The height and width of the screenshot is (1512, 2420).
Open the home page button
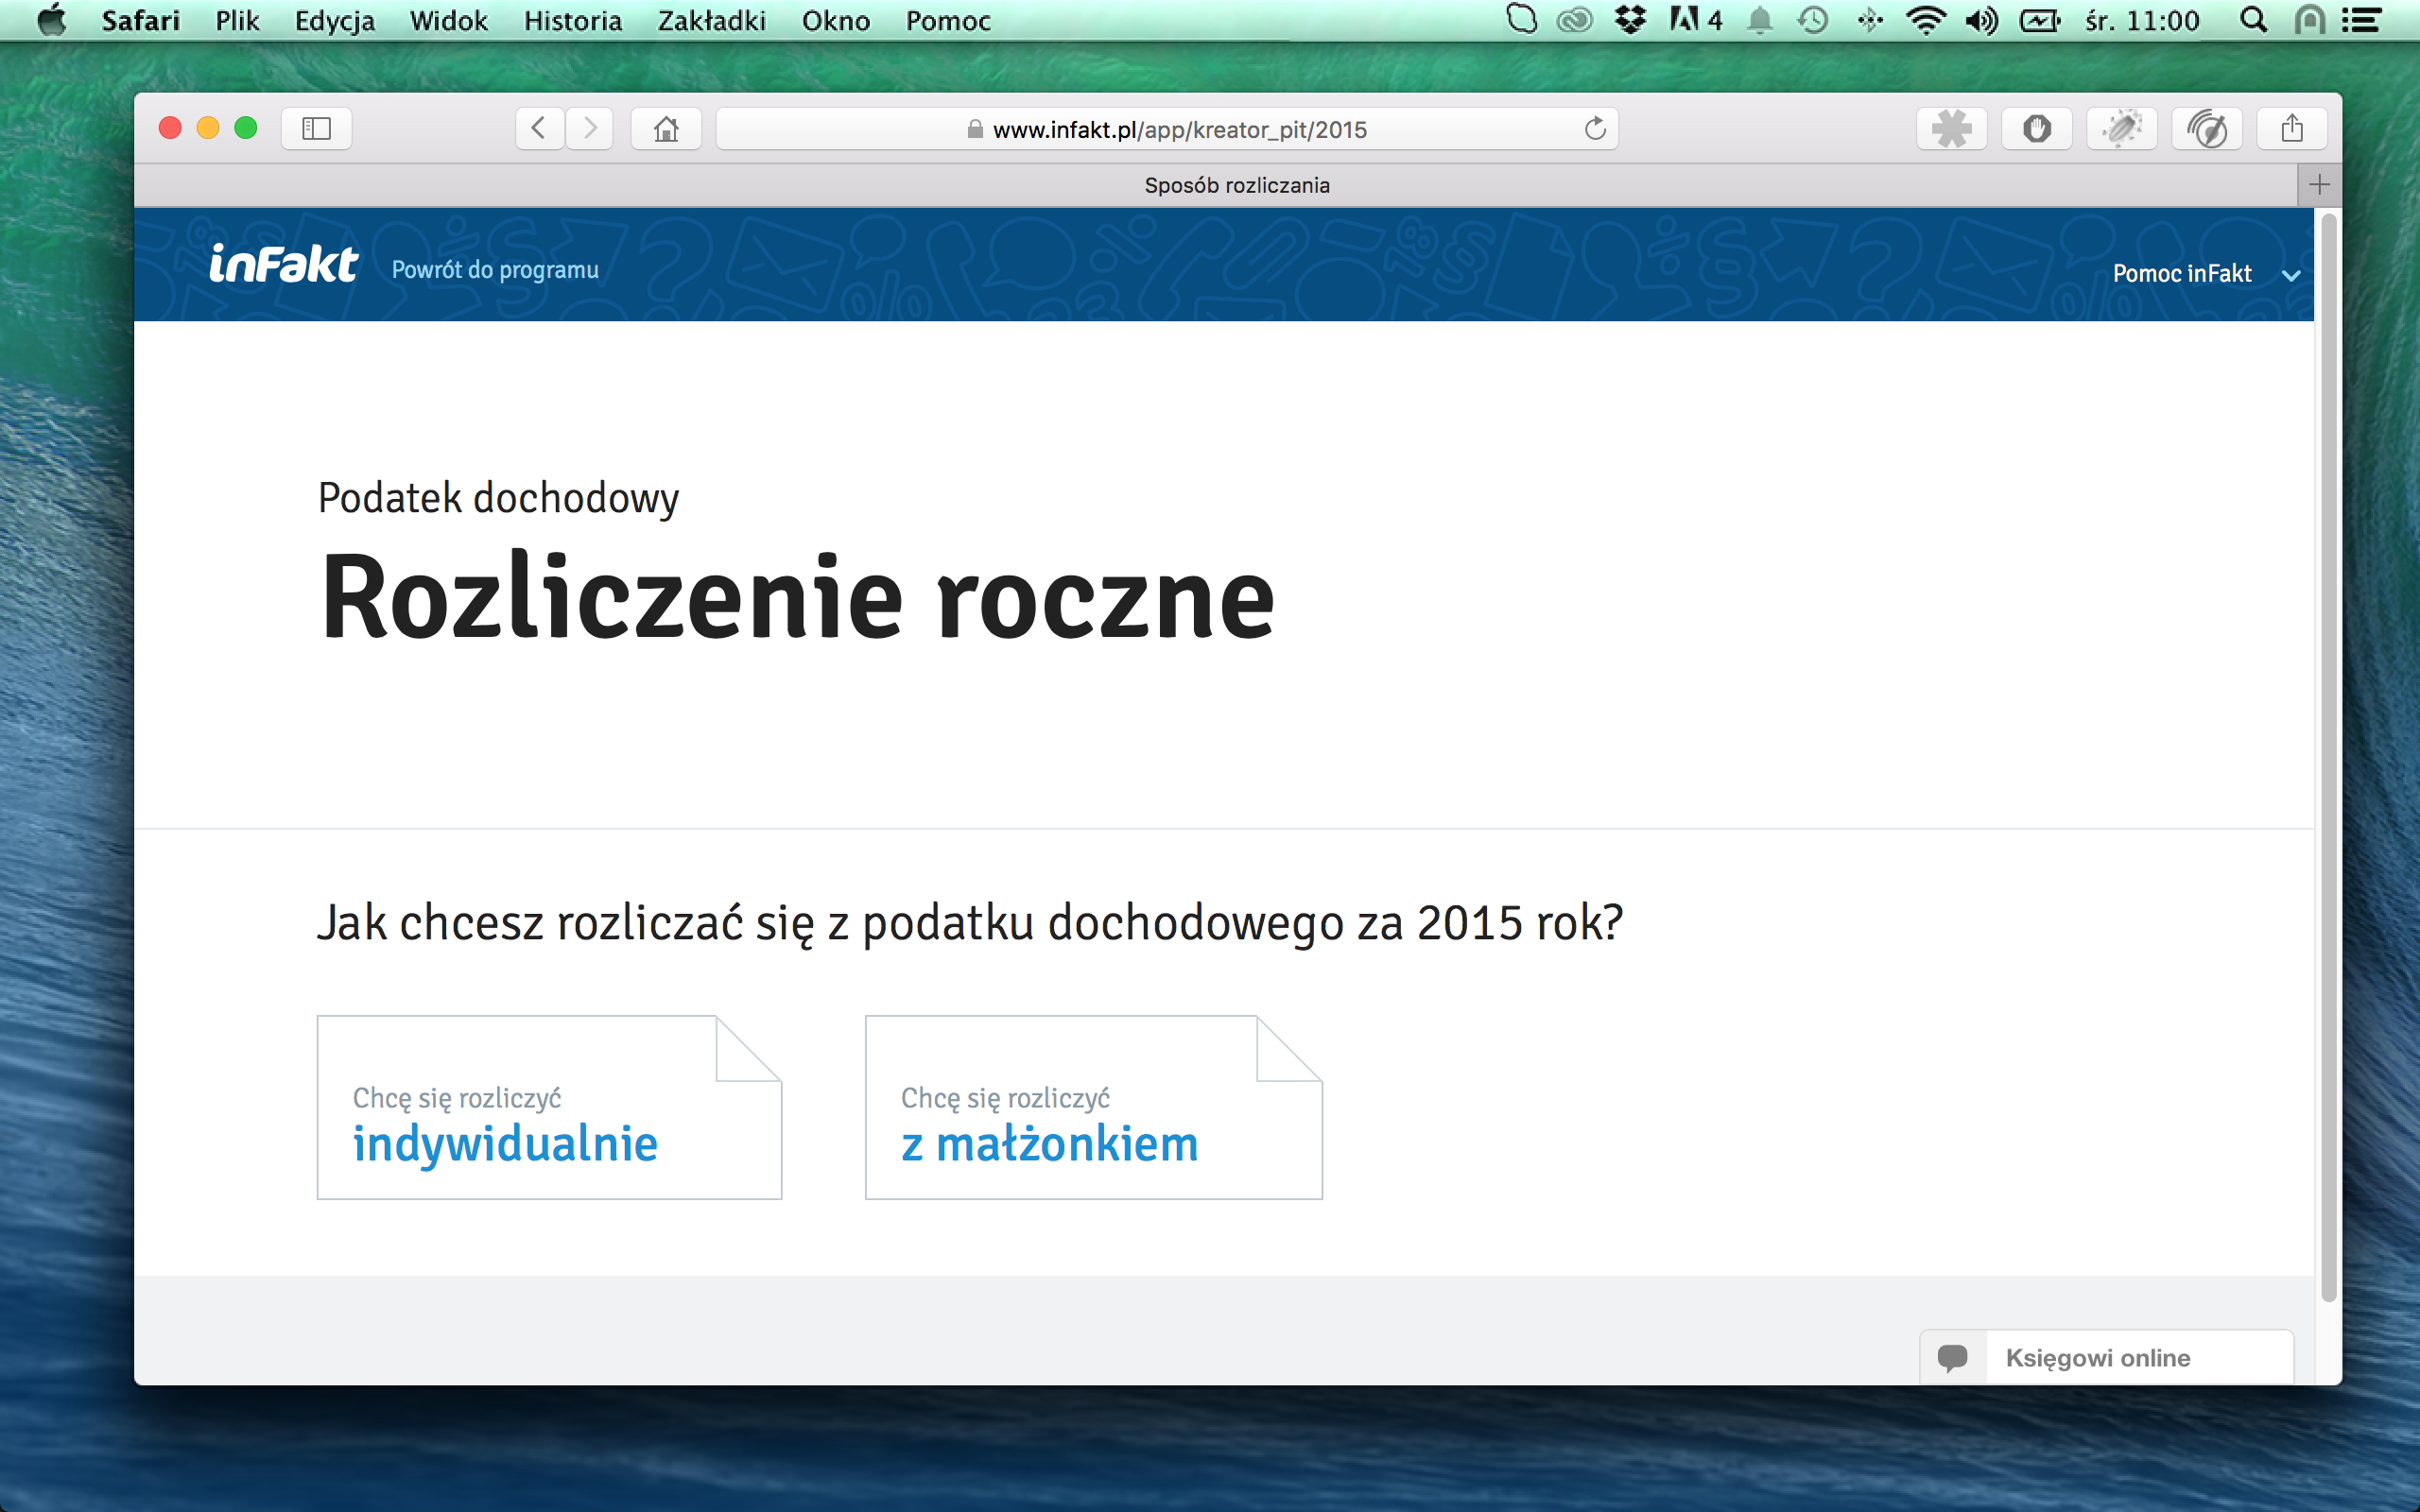666,128
